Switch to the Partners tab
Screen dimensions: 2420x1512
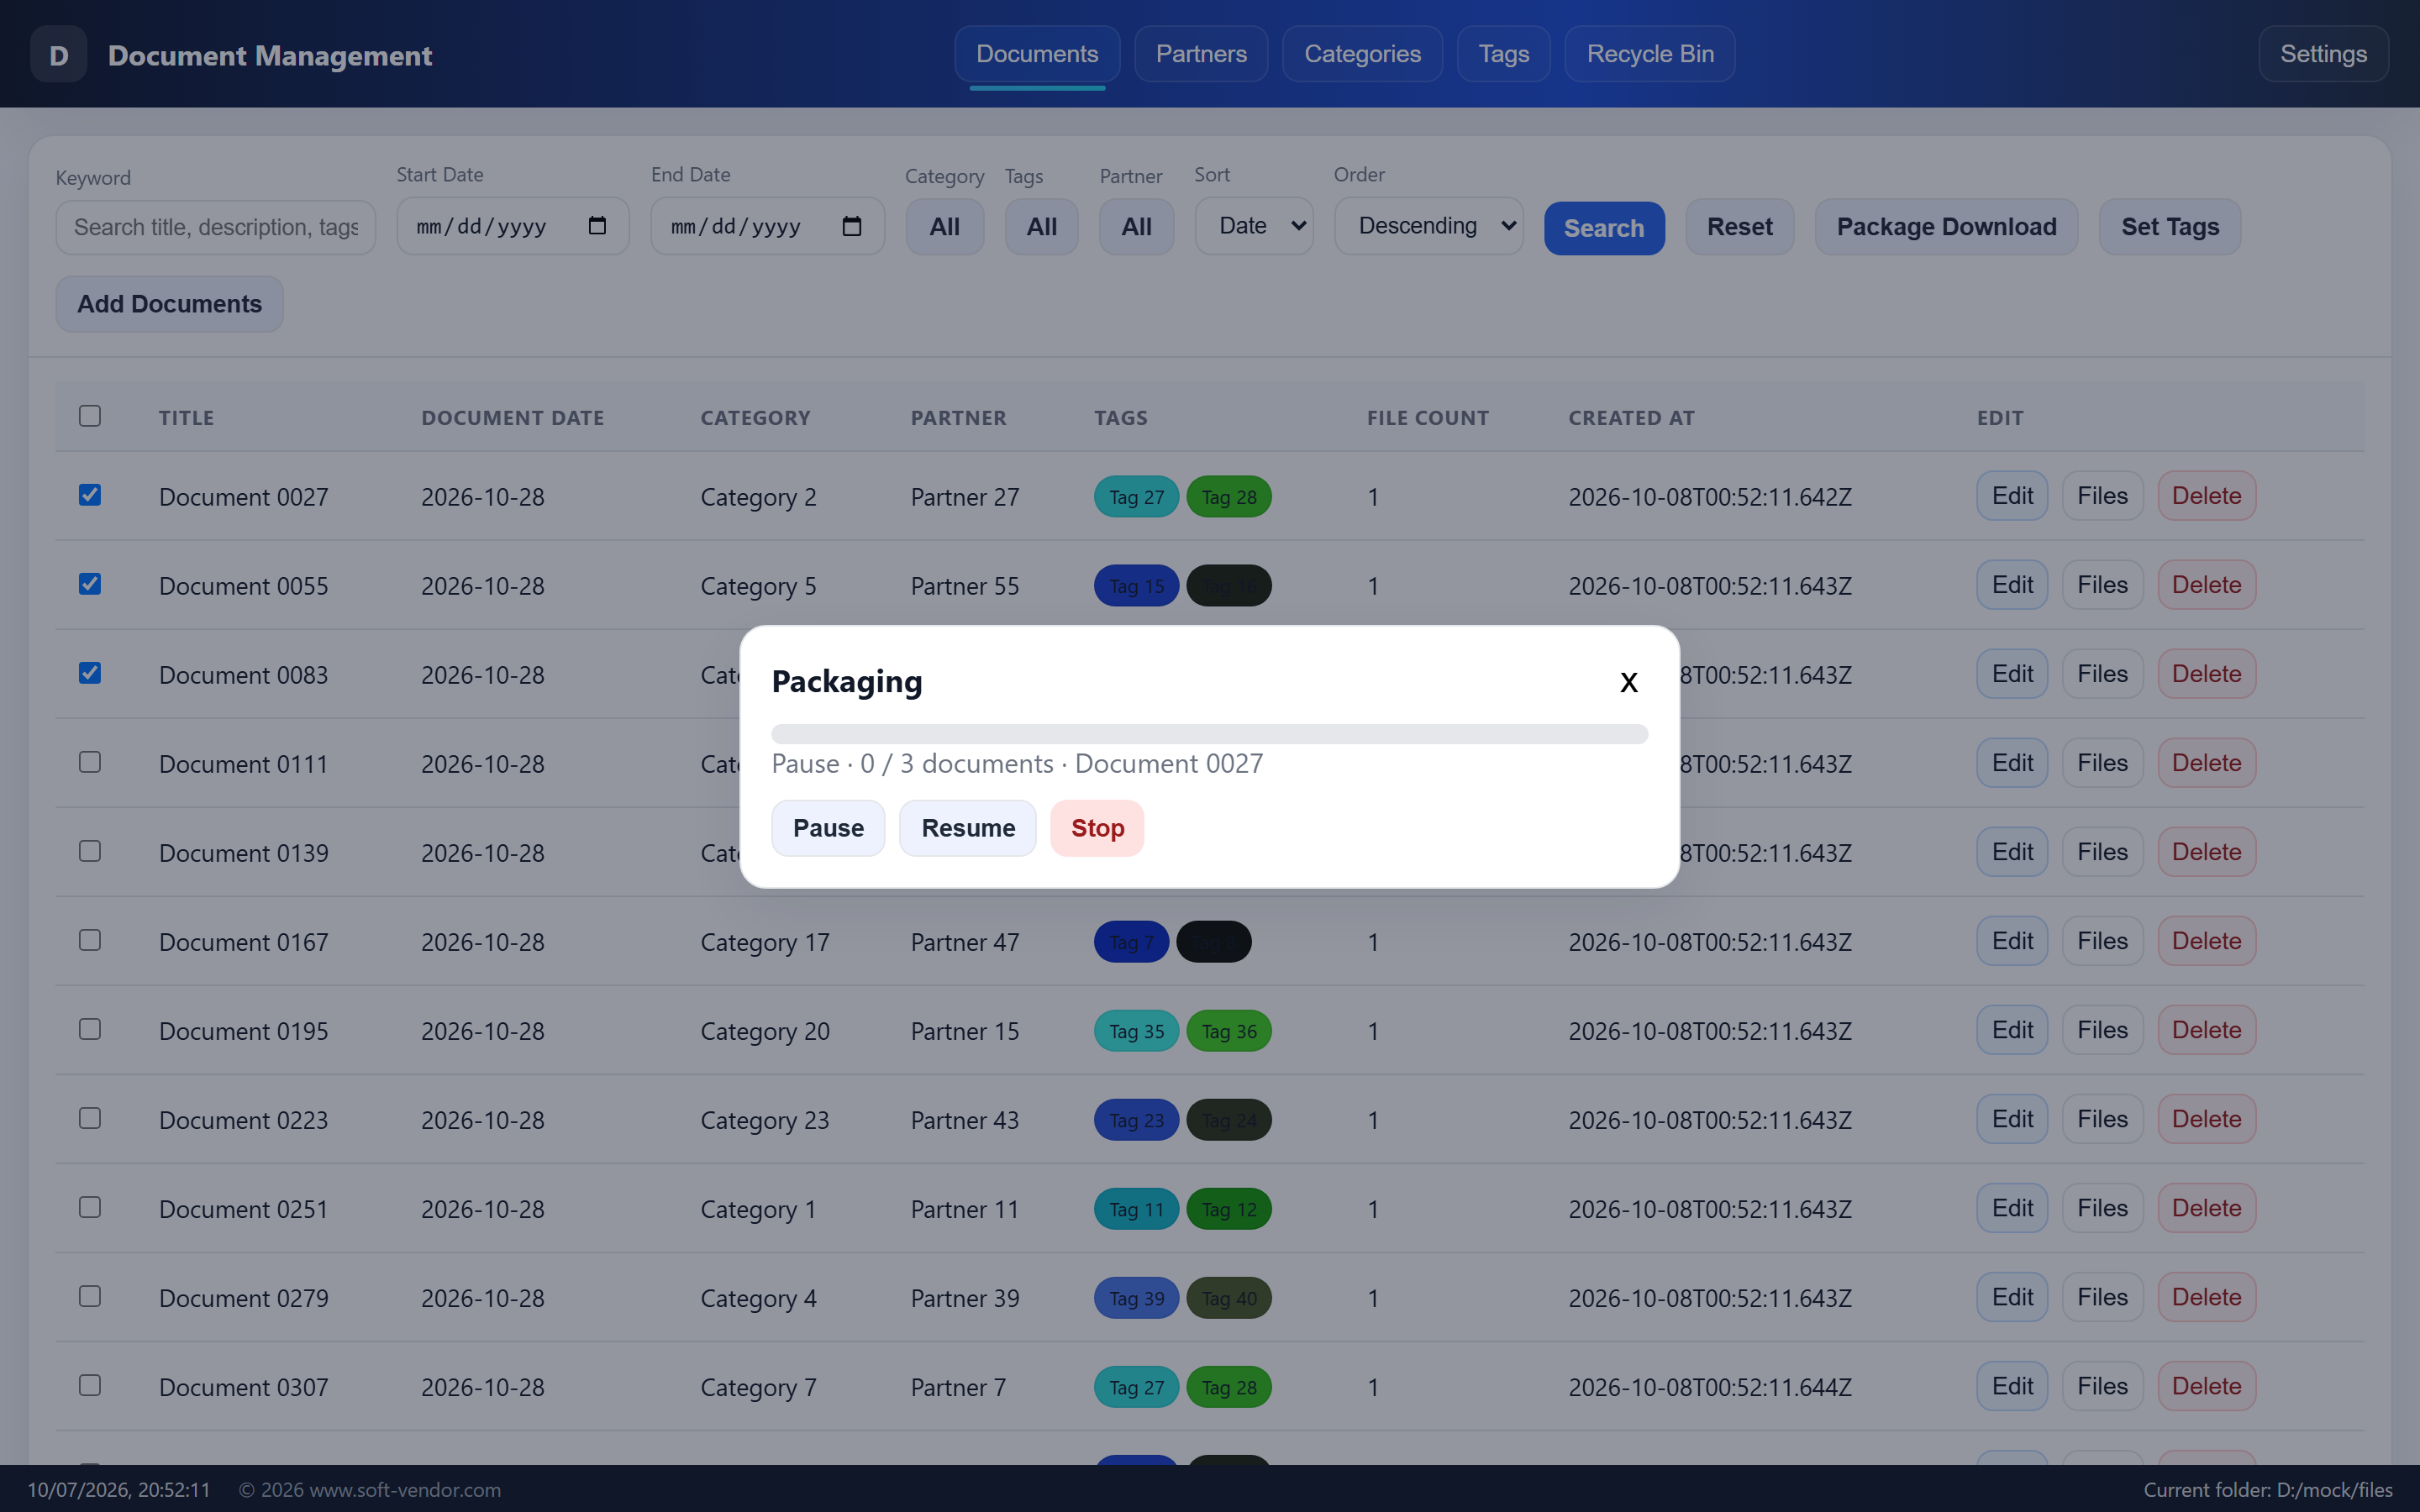coord(1201,54)
